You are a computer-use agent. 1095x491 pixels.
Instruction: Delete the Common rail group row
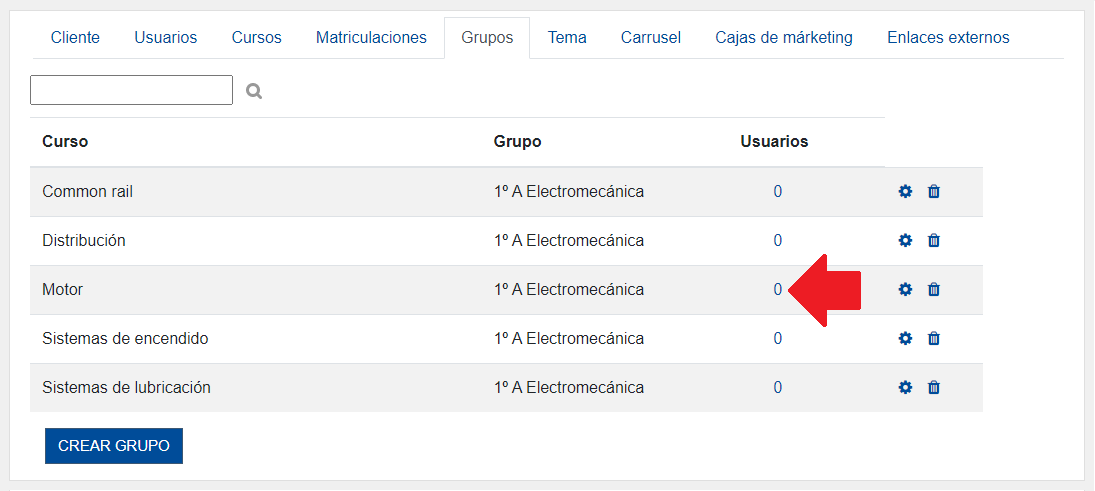coord(934,191)
